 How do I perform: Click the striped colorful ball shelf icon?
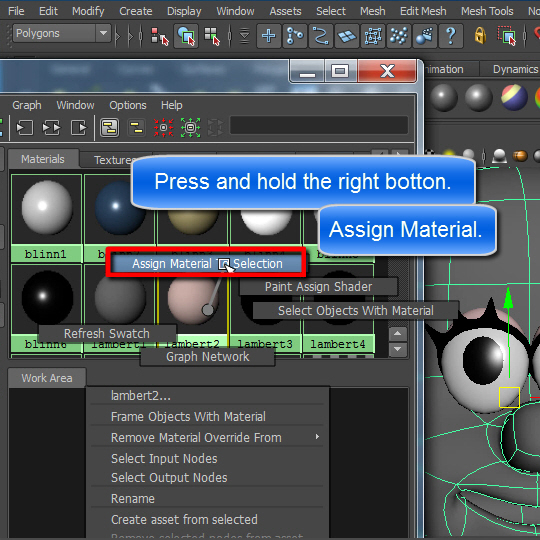(514, 97)
